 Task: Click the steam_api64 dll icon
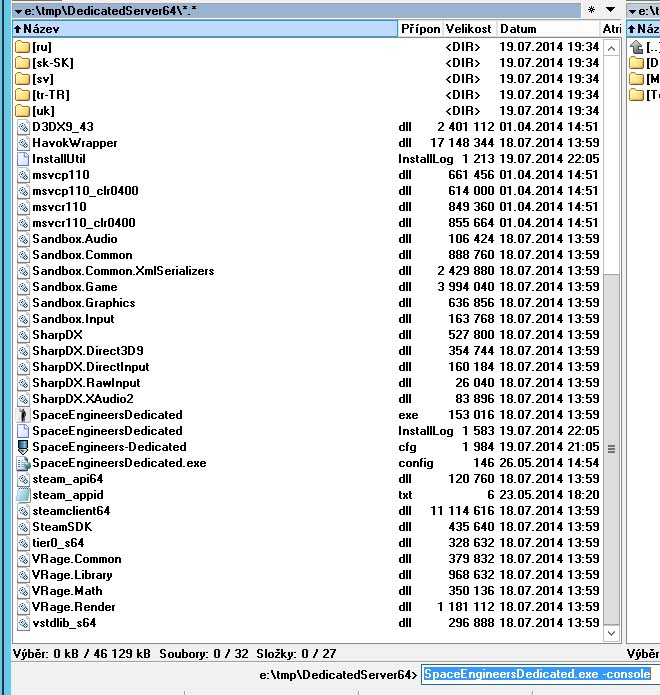23,479
